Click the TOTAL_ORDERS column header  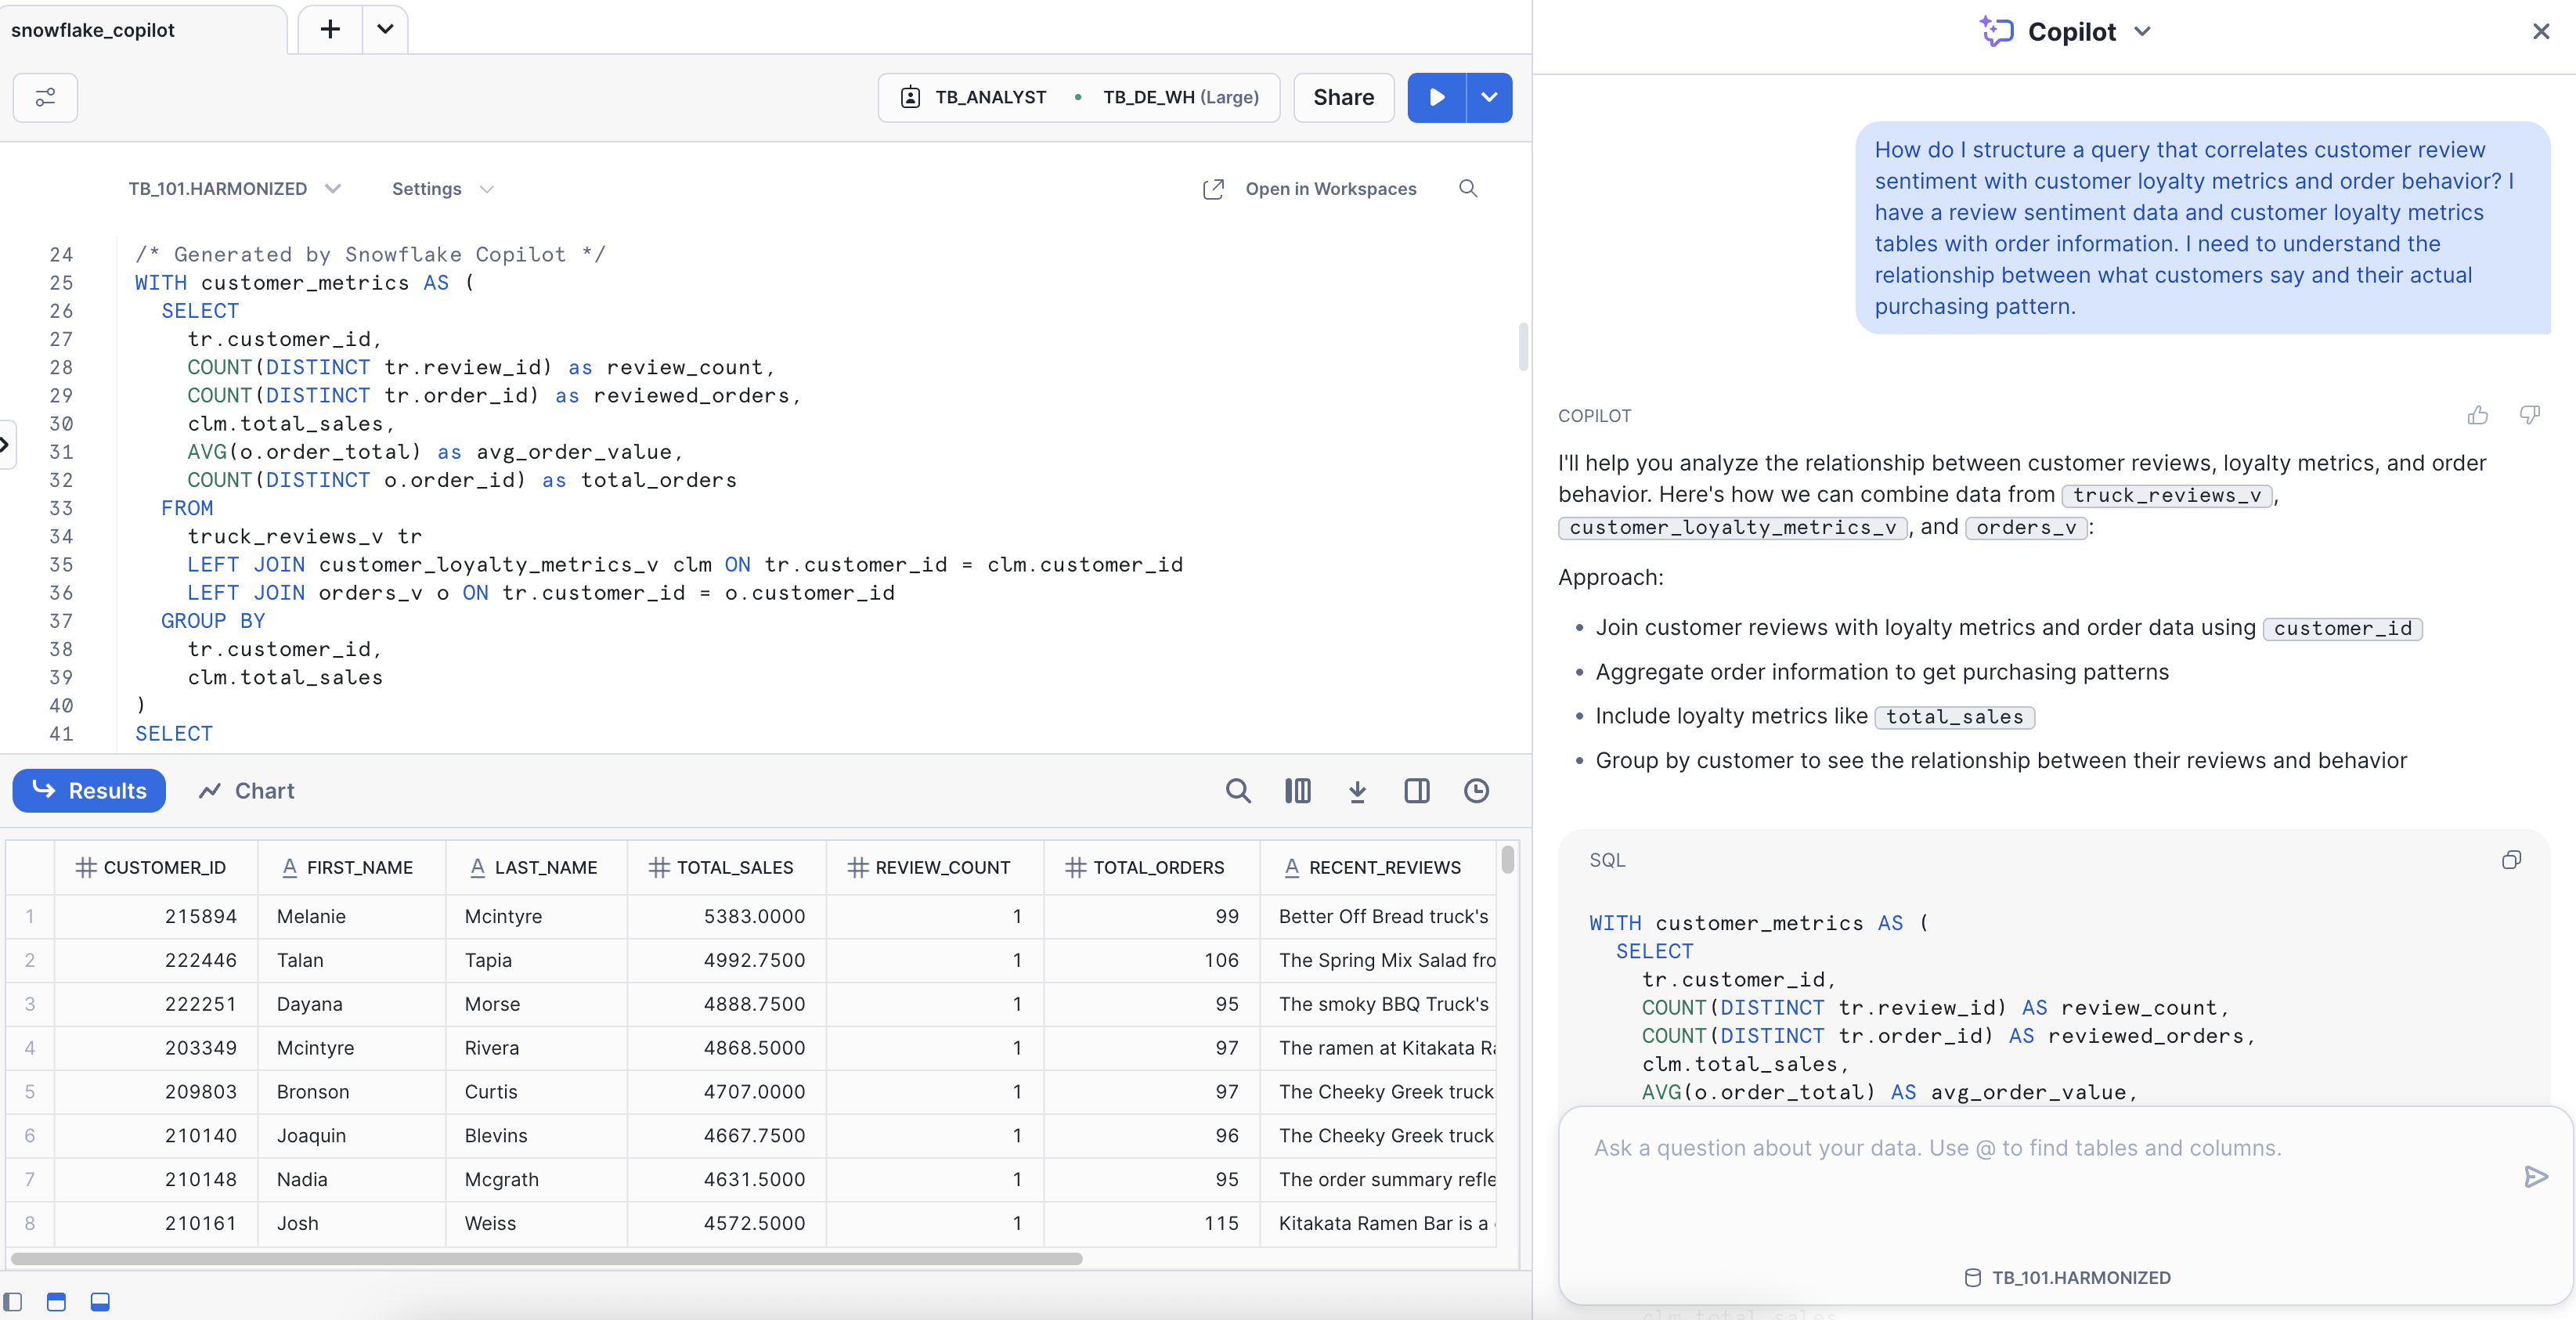pyautogui.click(x=1150, y=867)
